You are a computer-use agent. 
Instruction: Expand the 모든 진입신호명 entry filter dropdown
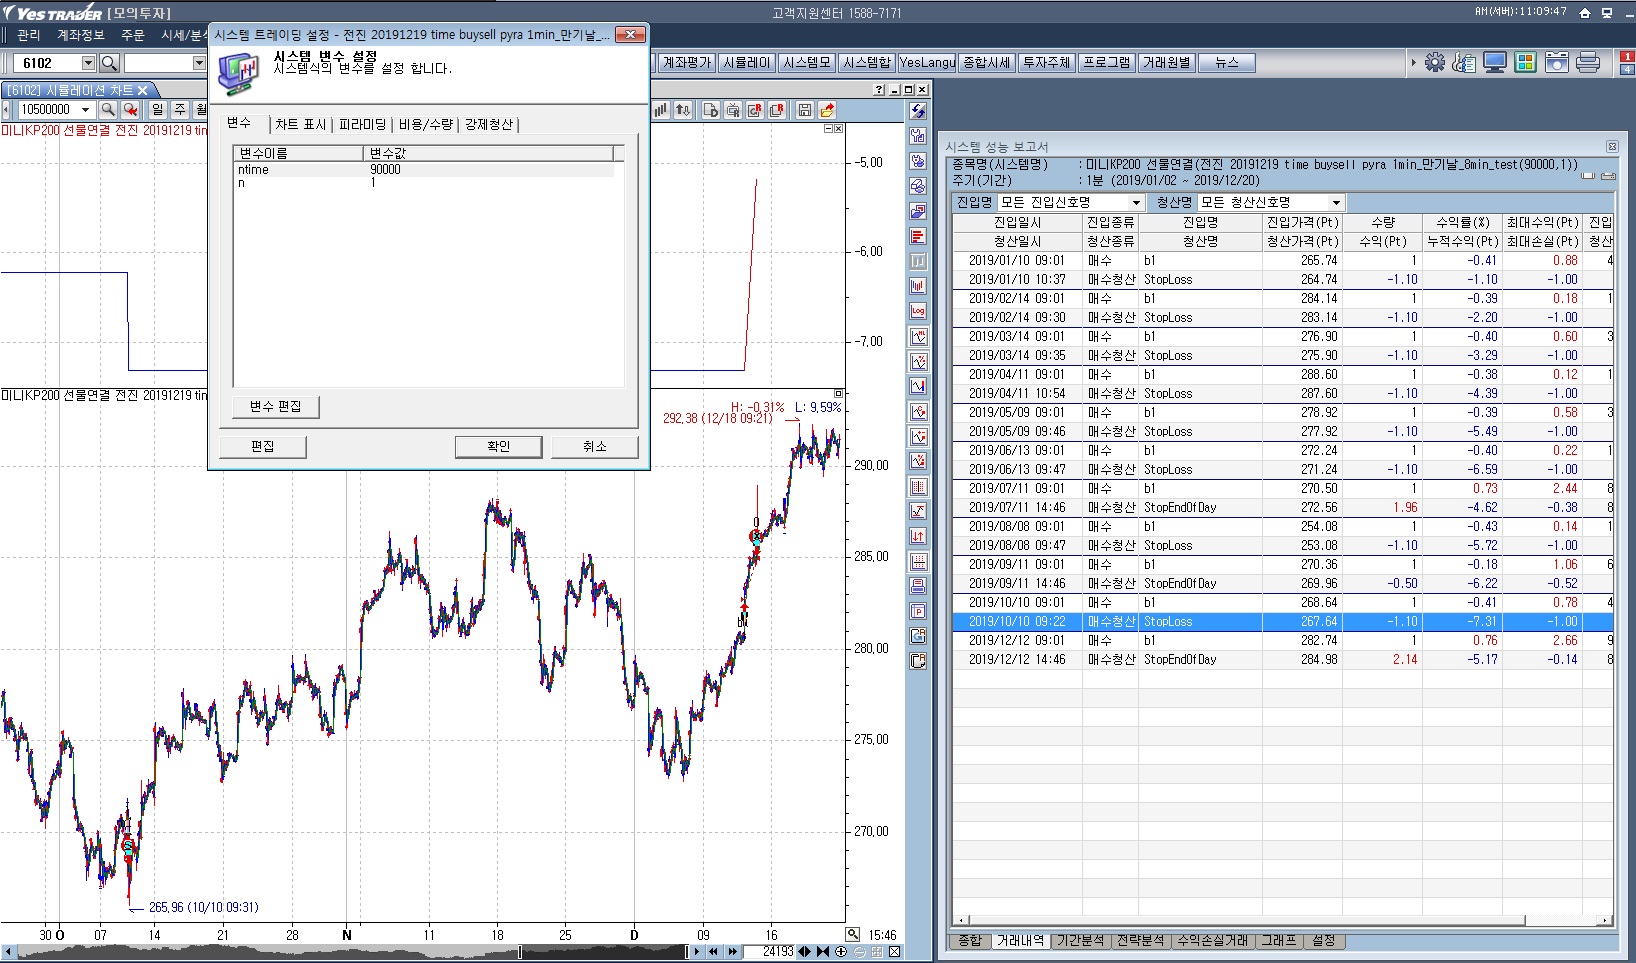[x=1136, y=203]
